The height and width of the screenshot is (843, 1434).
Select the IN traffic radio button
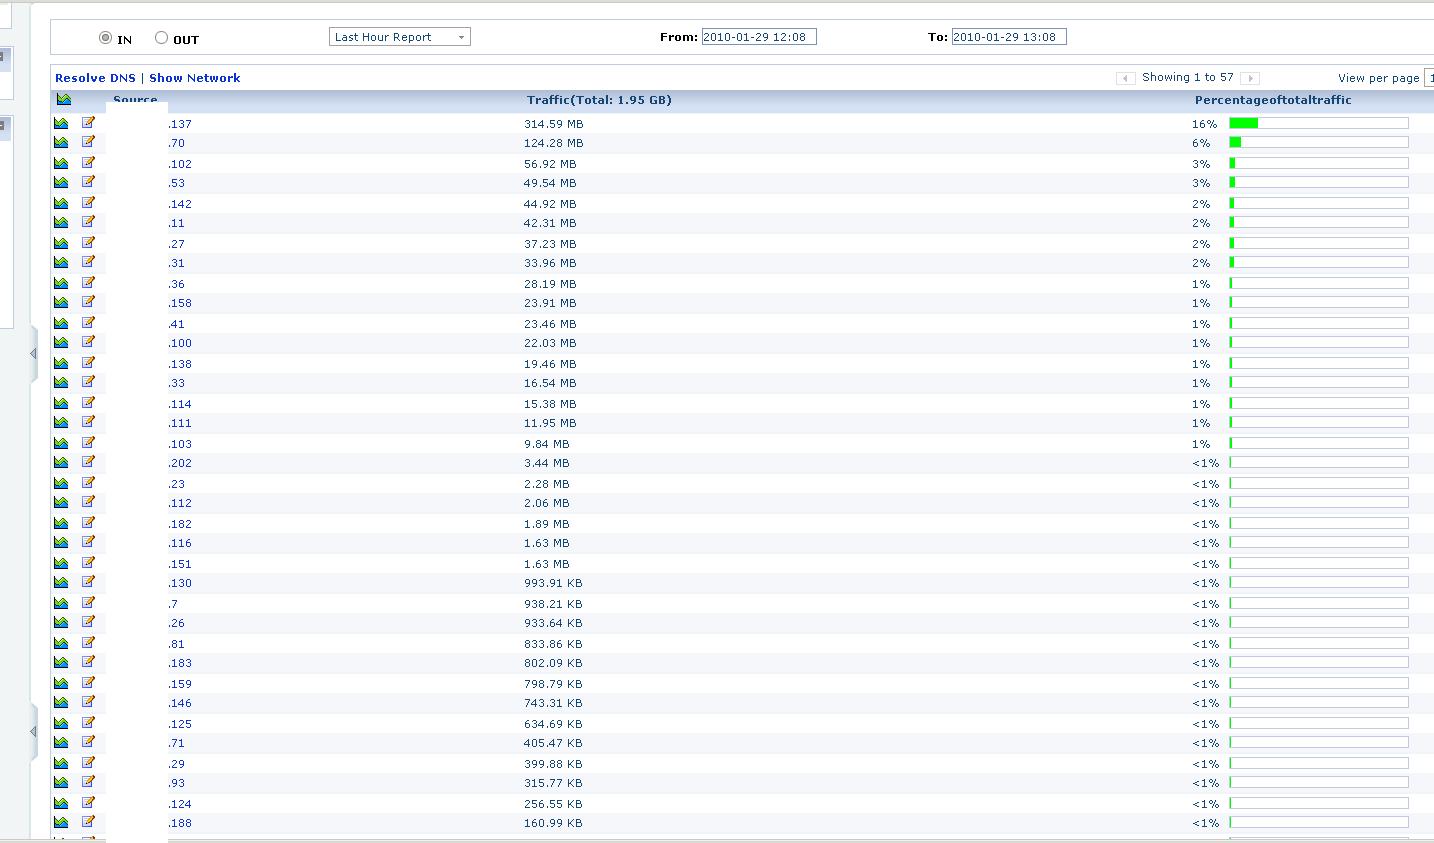[x=105, y=38]
